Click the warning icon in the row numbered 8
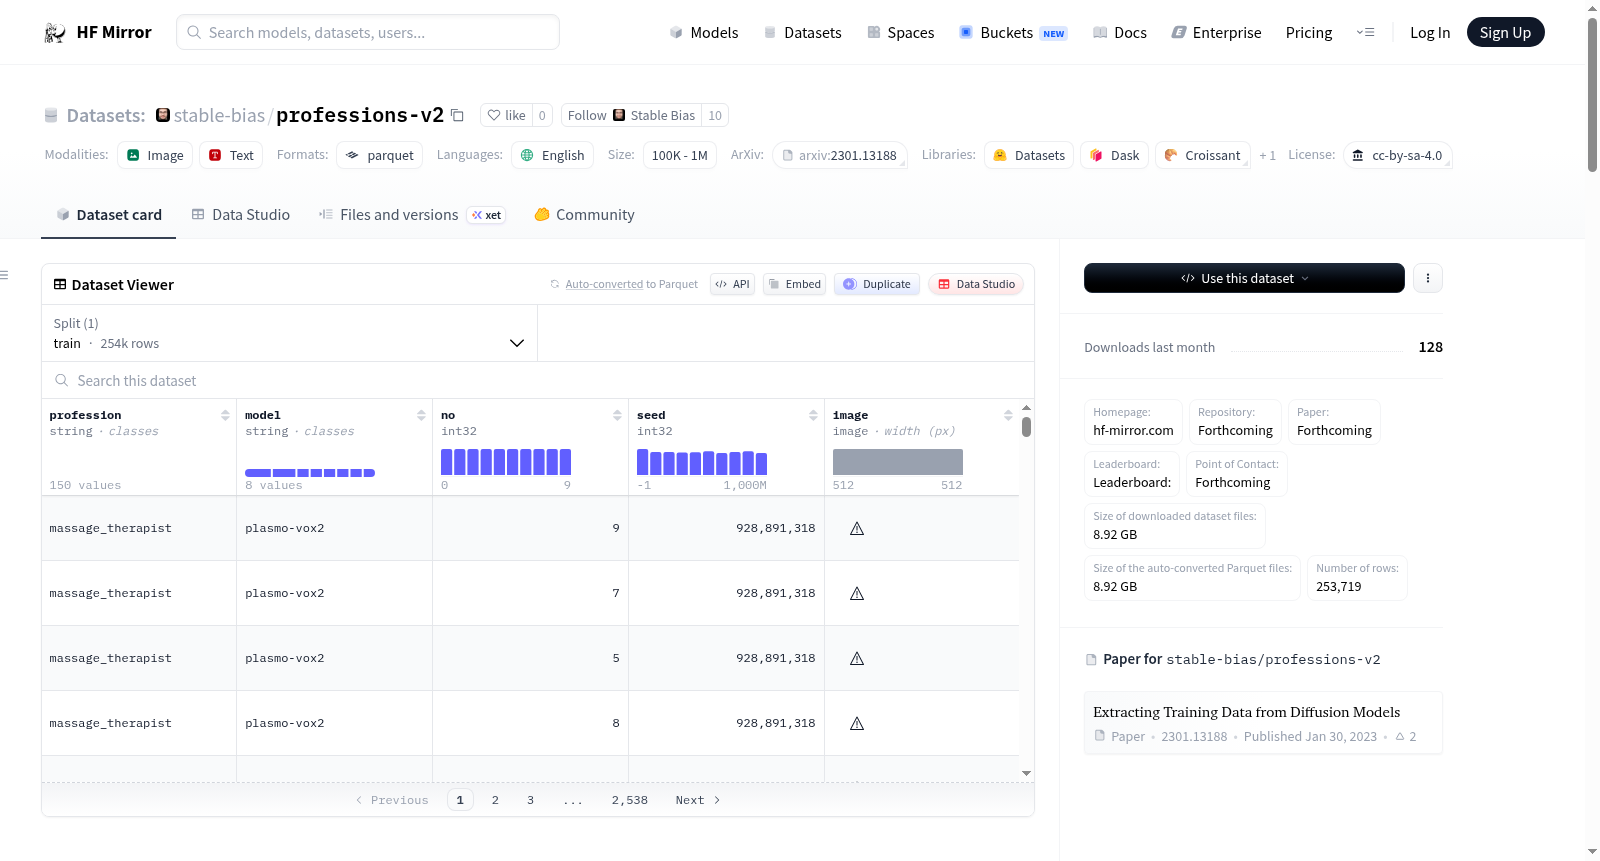This screenshot has width=1600, height=861. [x=857, y=723]
